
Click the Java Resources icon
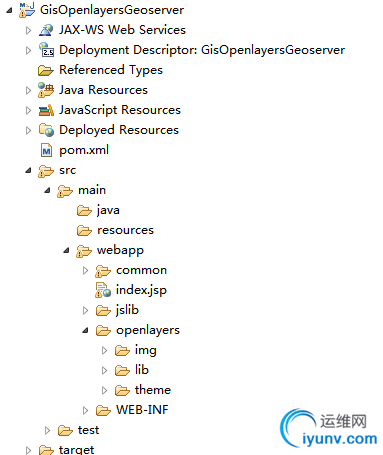click(46, 90)
